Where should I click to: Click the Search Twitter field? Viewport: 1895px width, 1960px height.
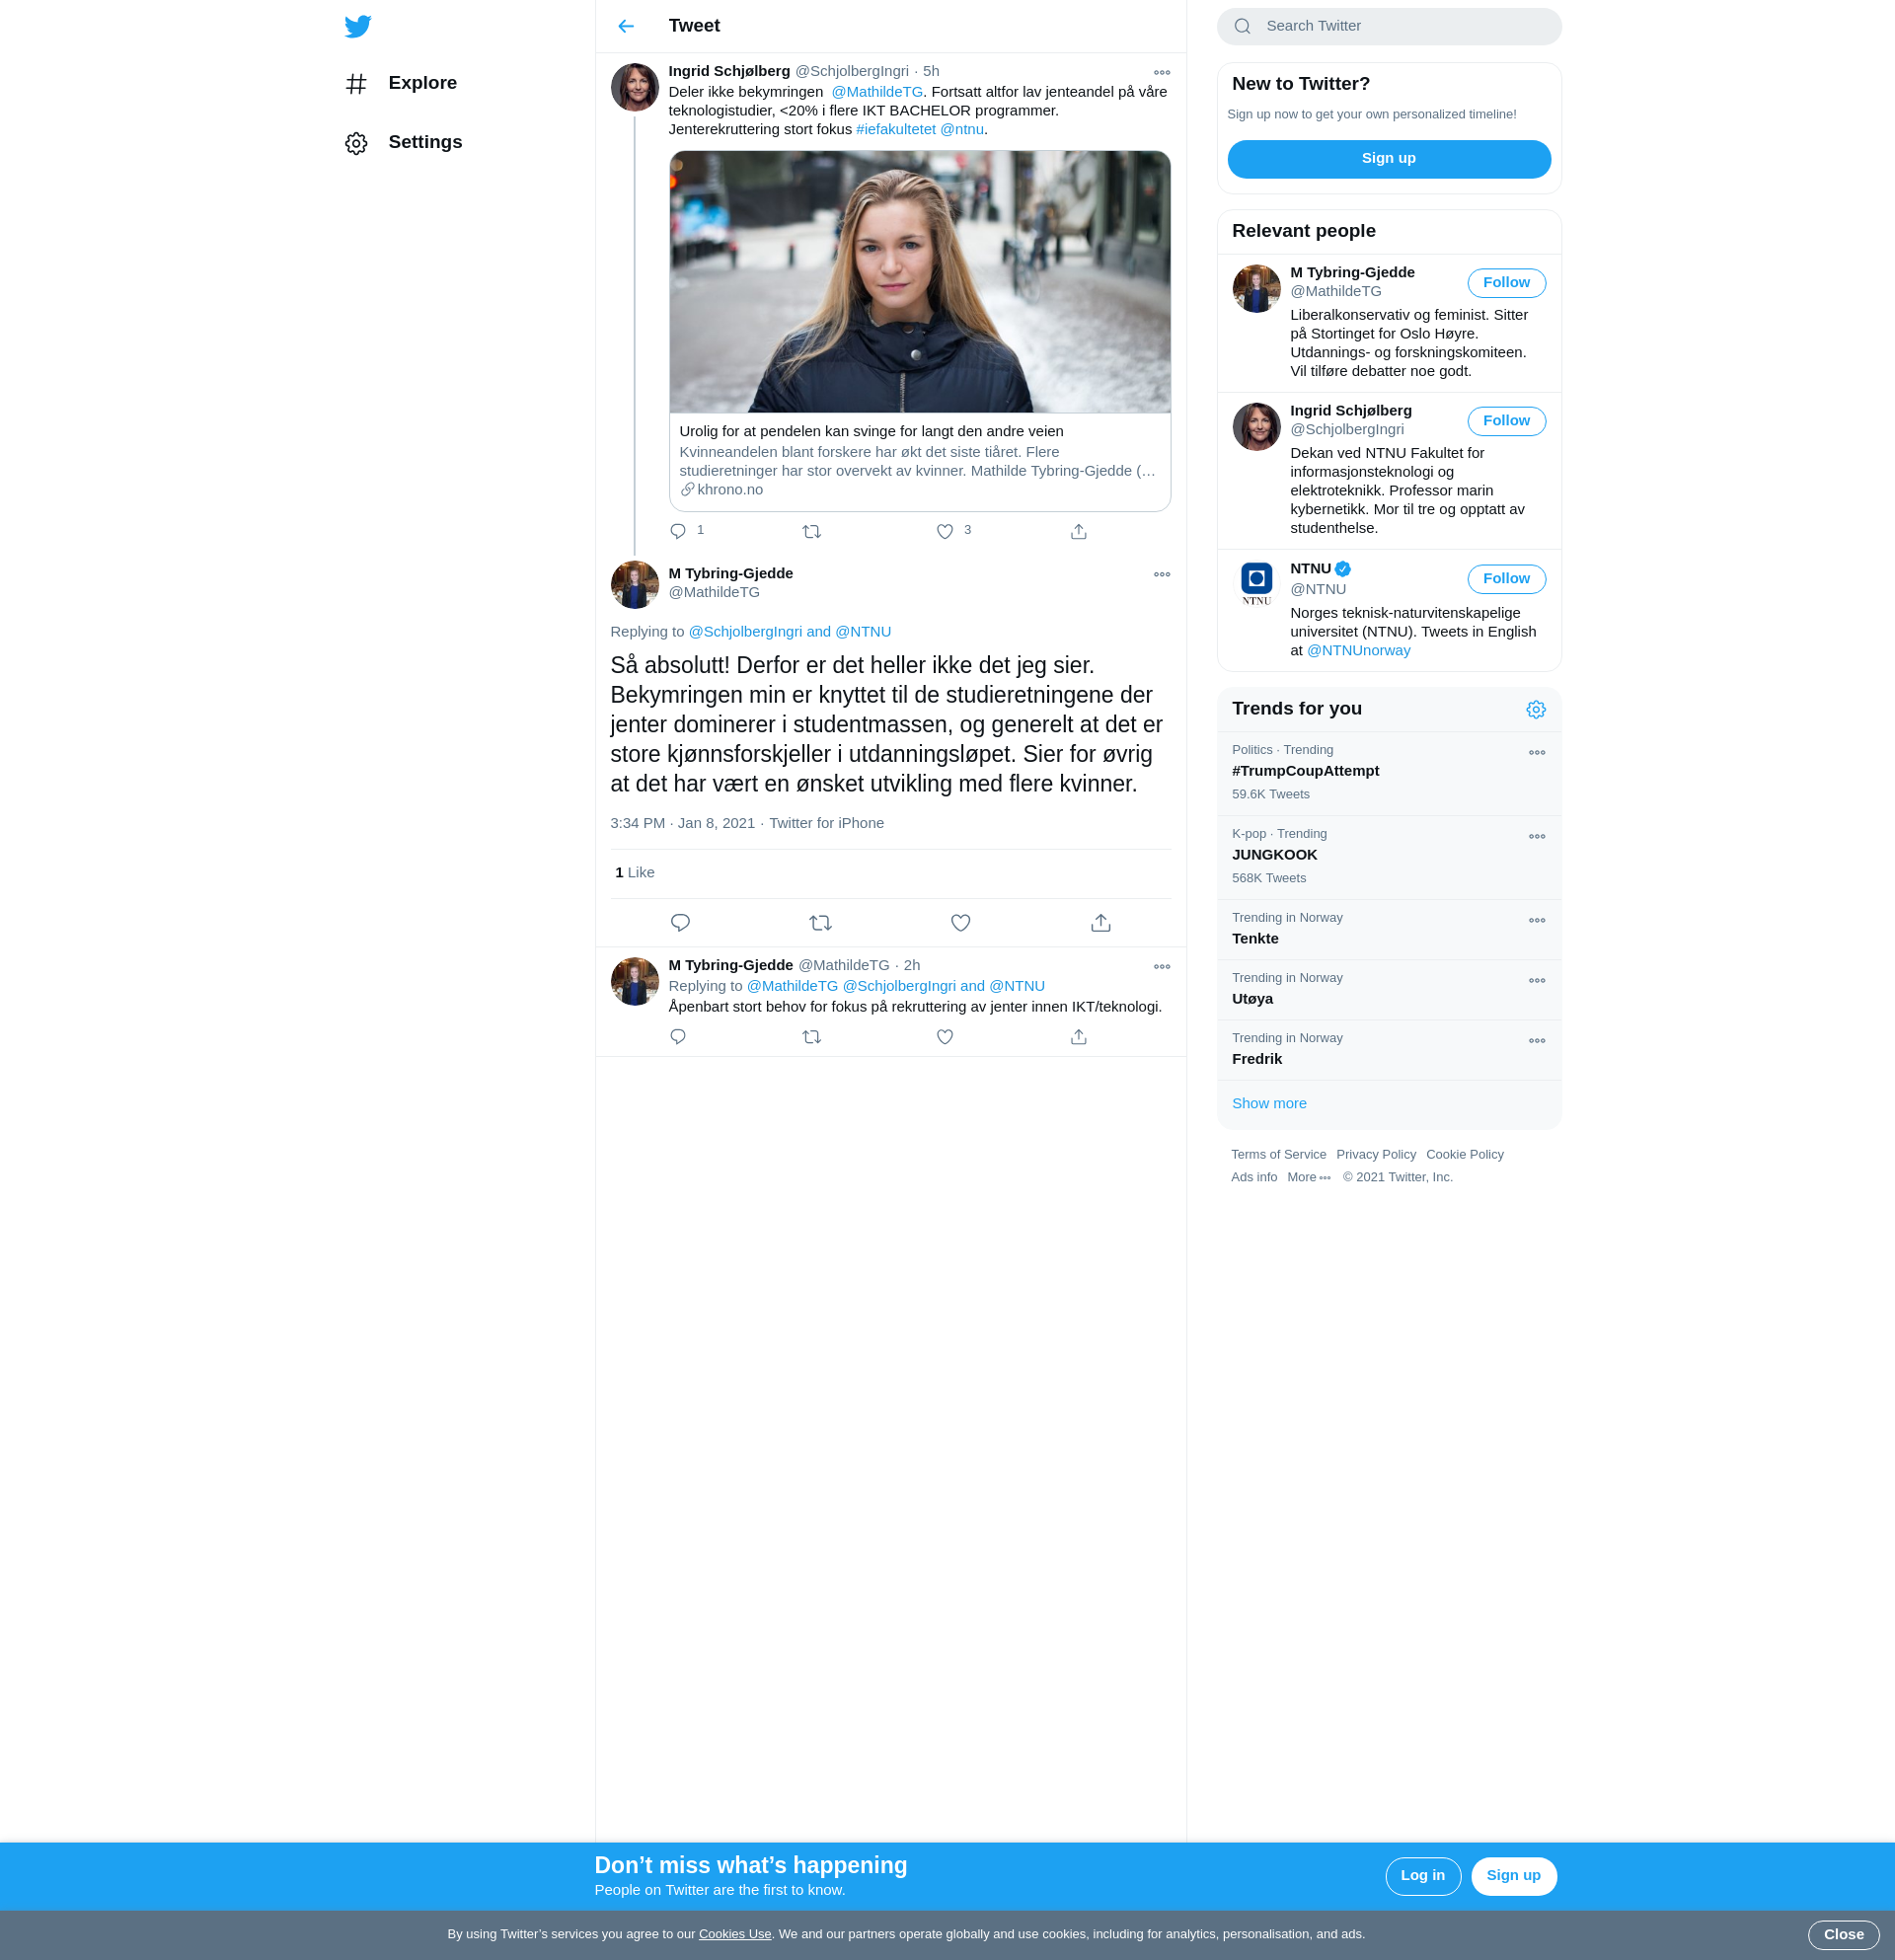(1388, 26)
